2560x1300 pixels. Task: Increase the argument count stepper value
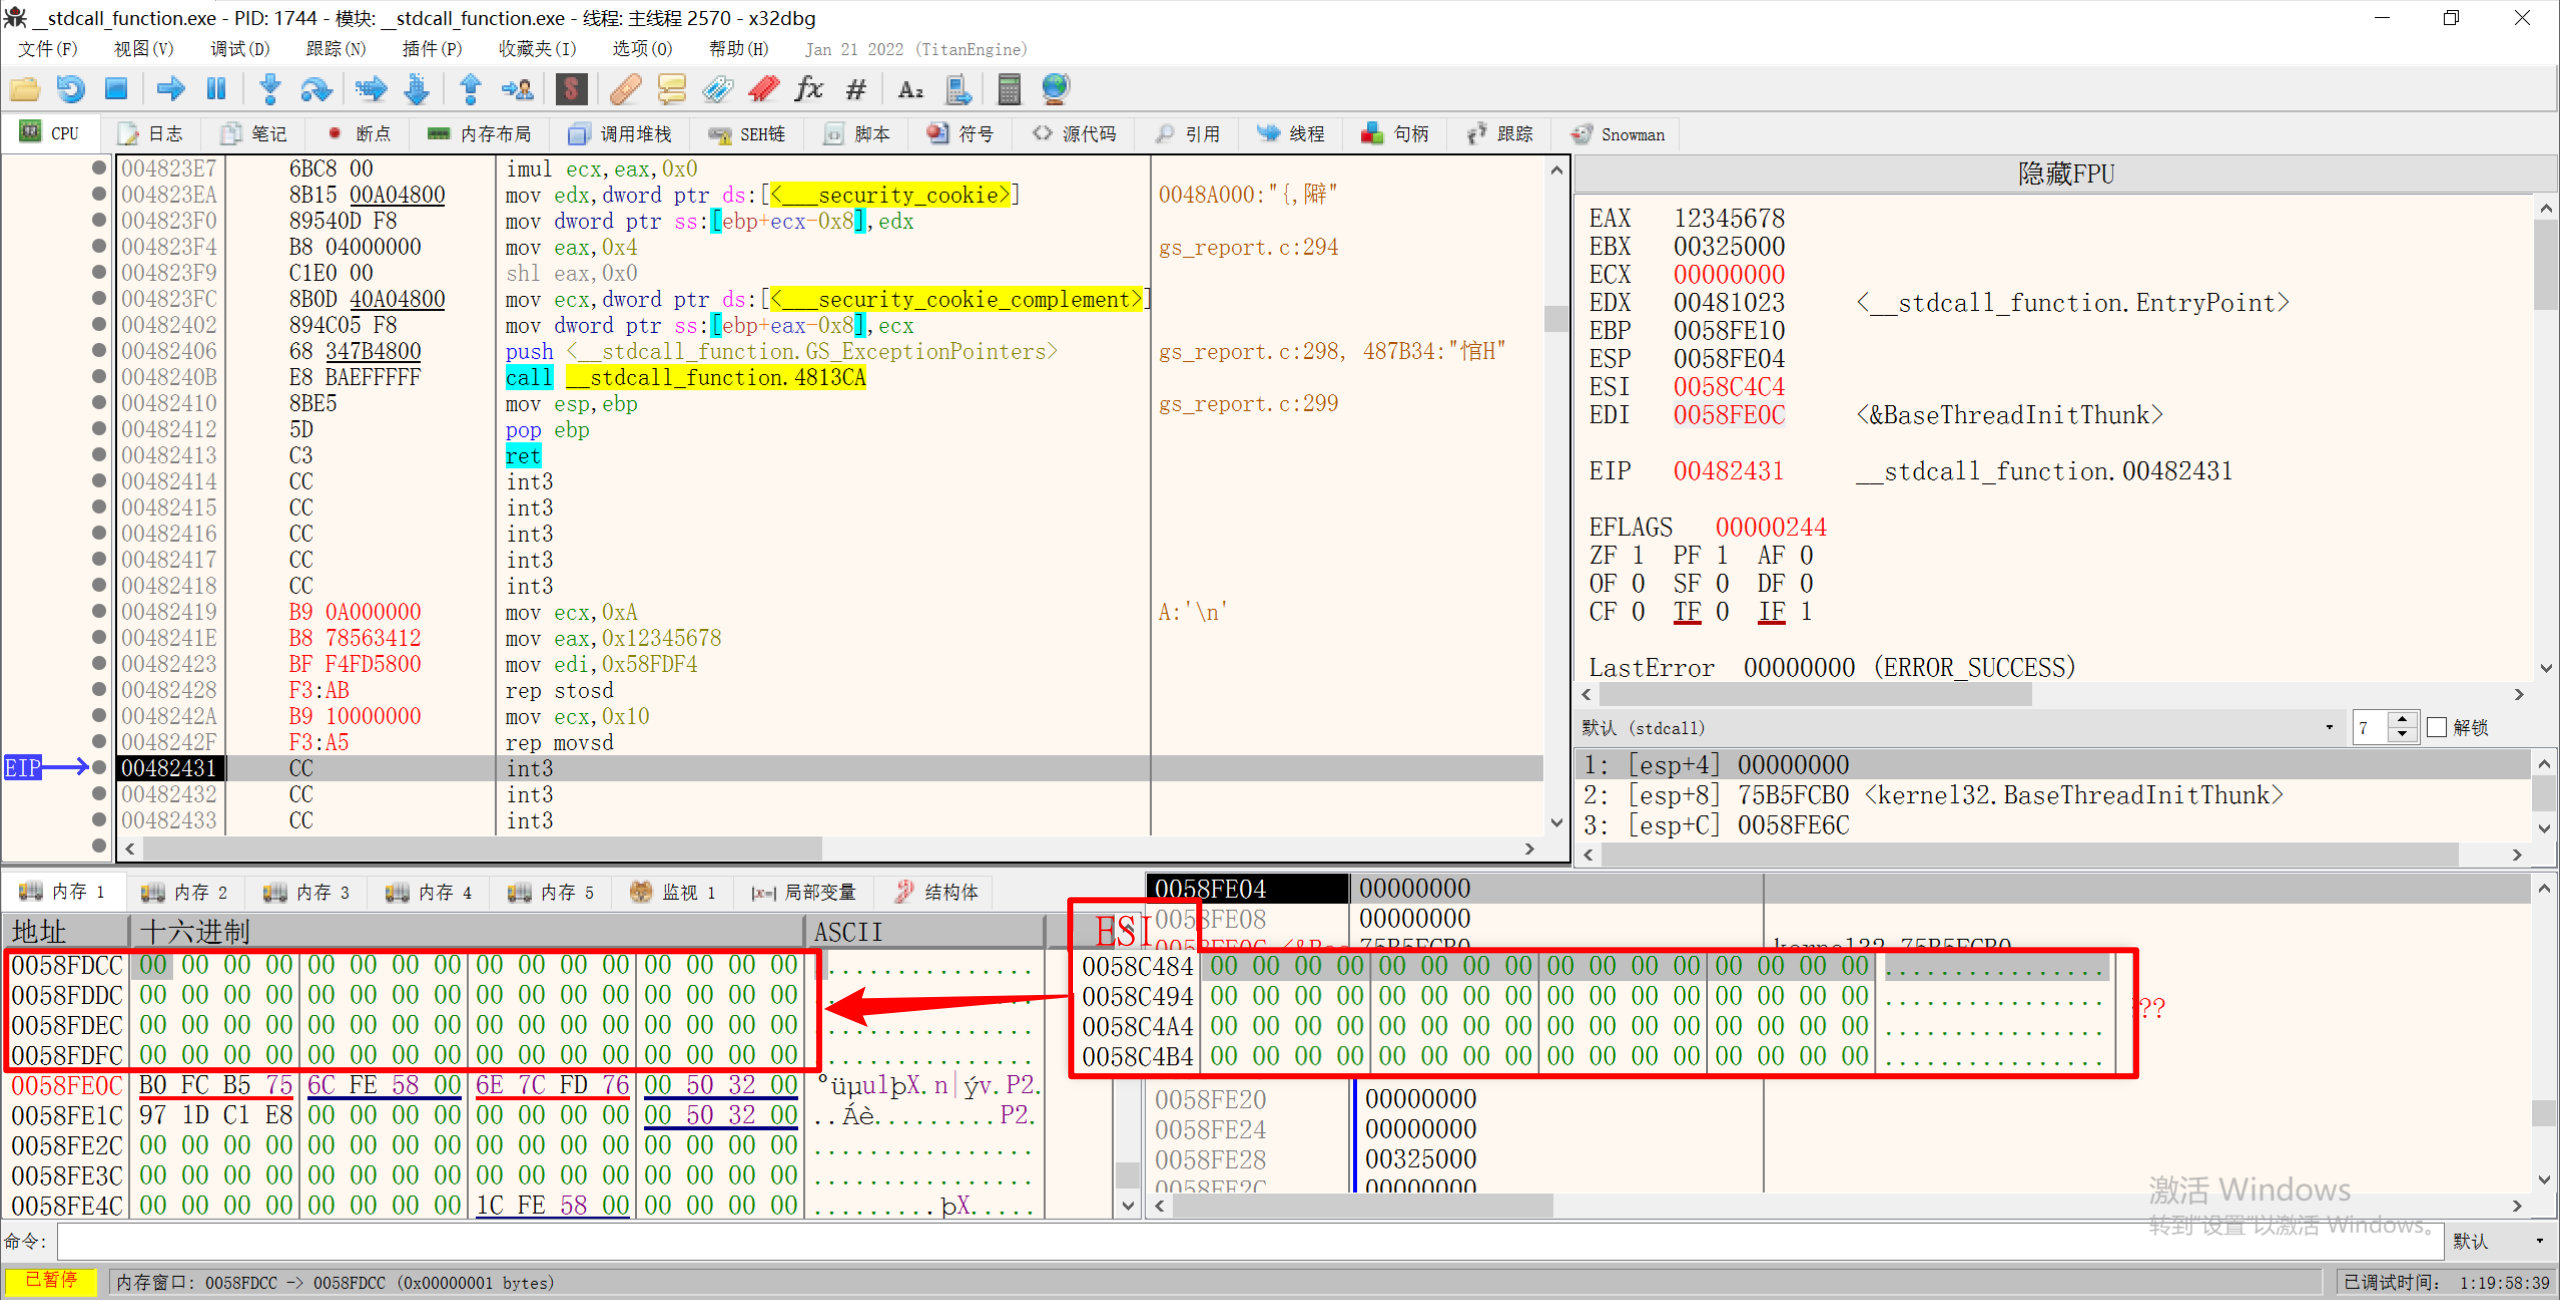[2402, 720]
